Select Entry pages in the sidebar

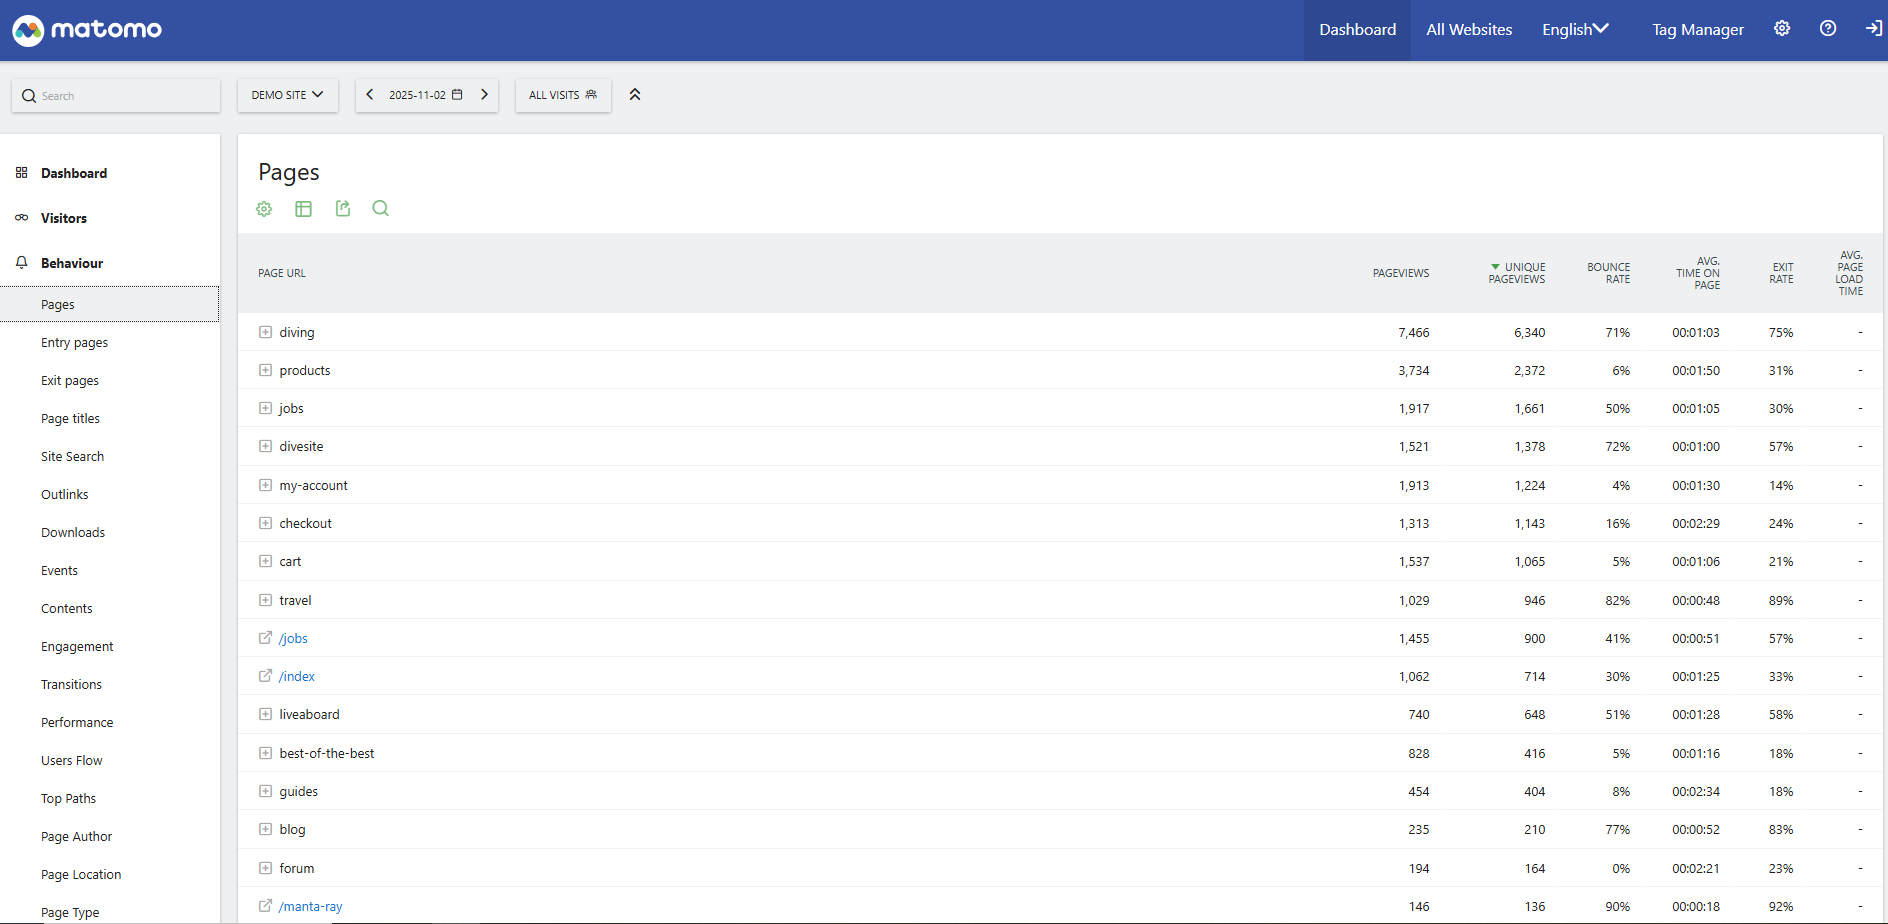tap(75, 343)
